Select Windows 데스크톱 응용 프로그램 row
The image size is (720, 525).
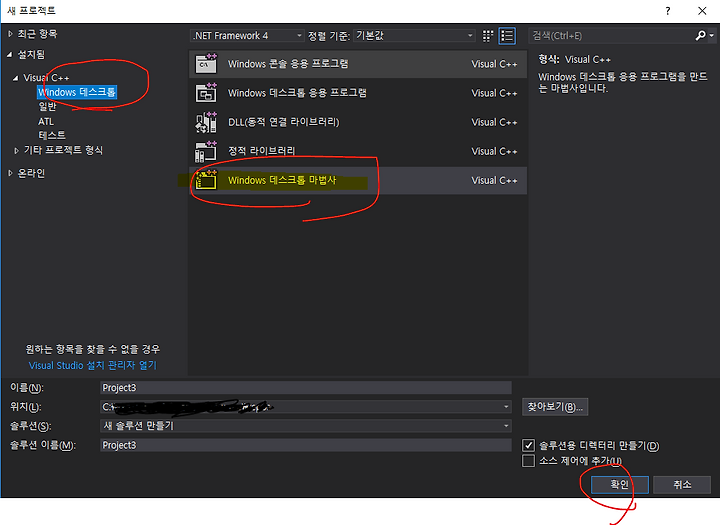click(x=358, y=93)
